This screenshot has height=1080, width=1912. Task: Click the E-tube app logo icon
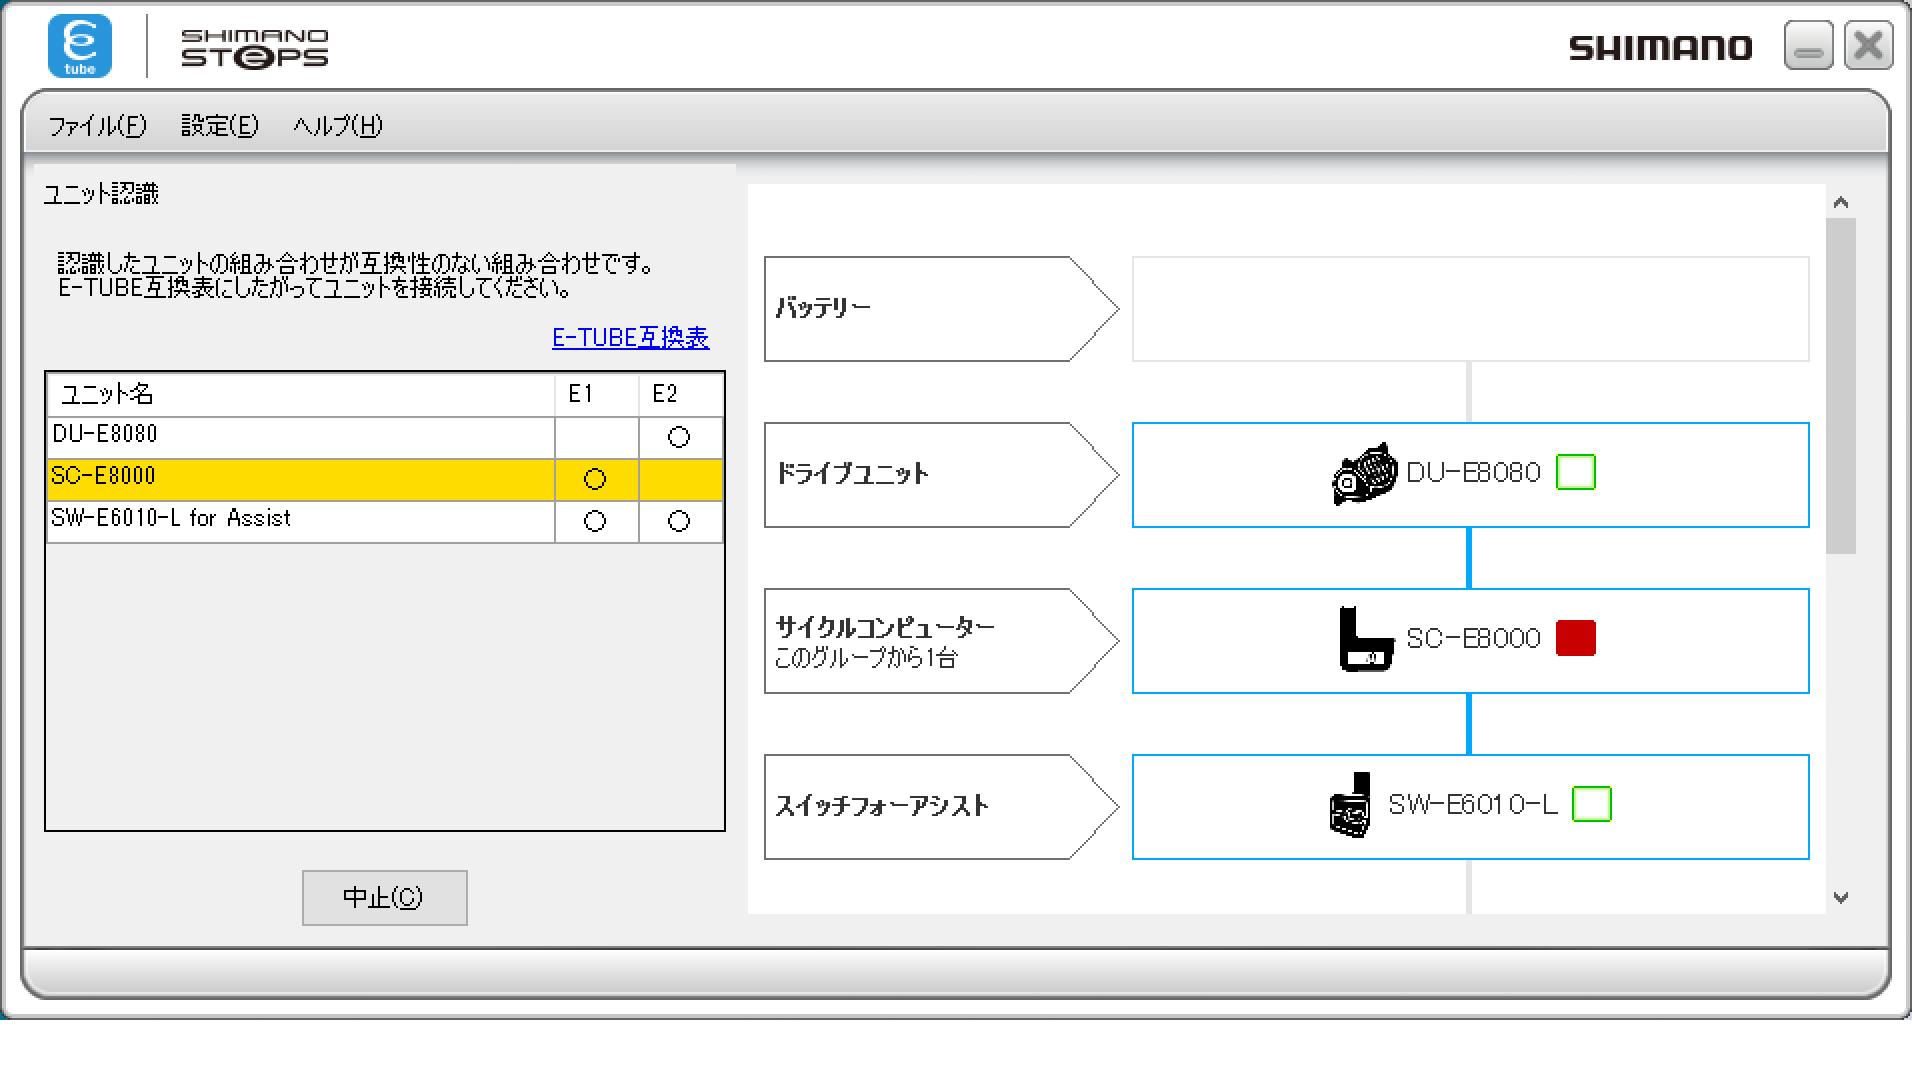(80, 46)
